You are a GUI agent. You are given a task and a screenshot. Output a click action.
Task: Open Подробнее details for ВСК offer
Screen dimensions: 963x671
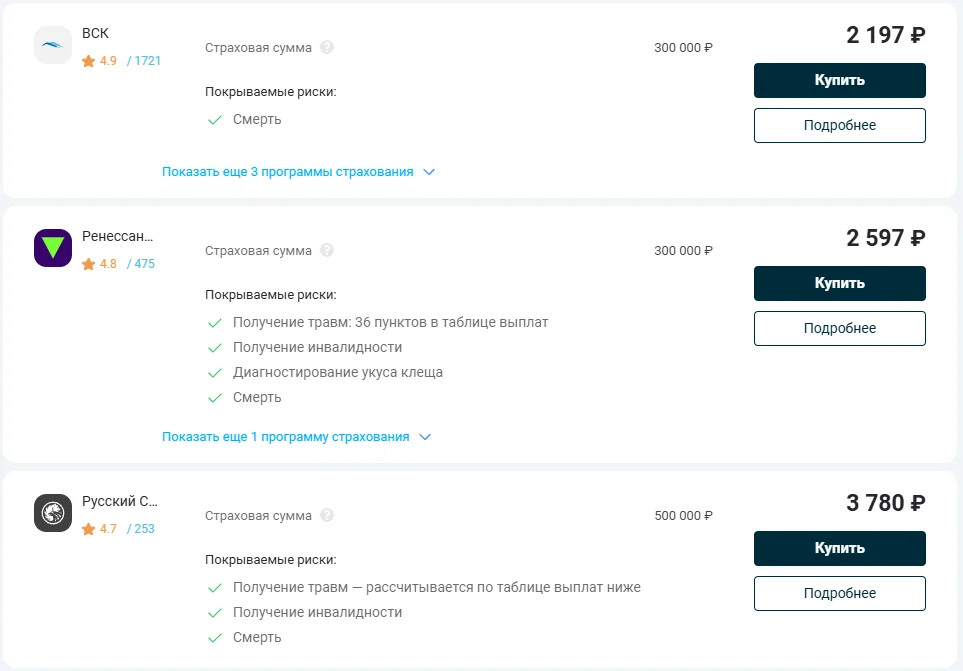(840, 125)
